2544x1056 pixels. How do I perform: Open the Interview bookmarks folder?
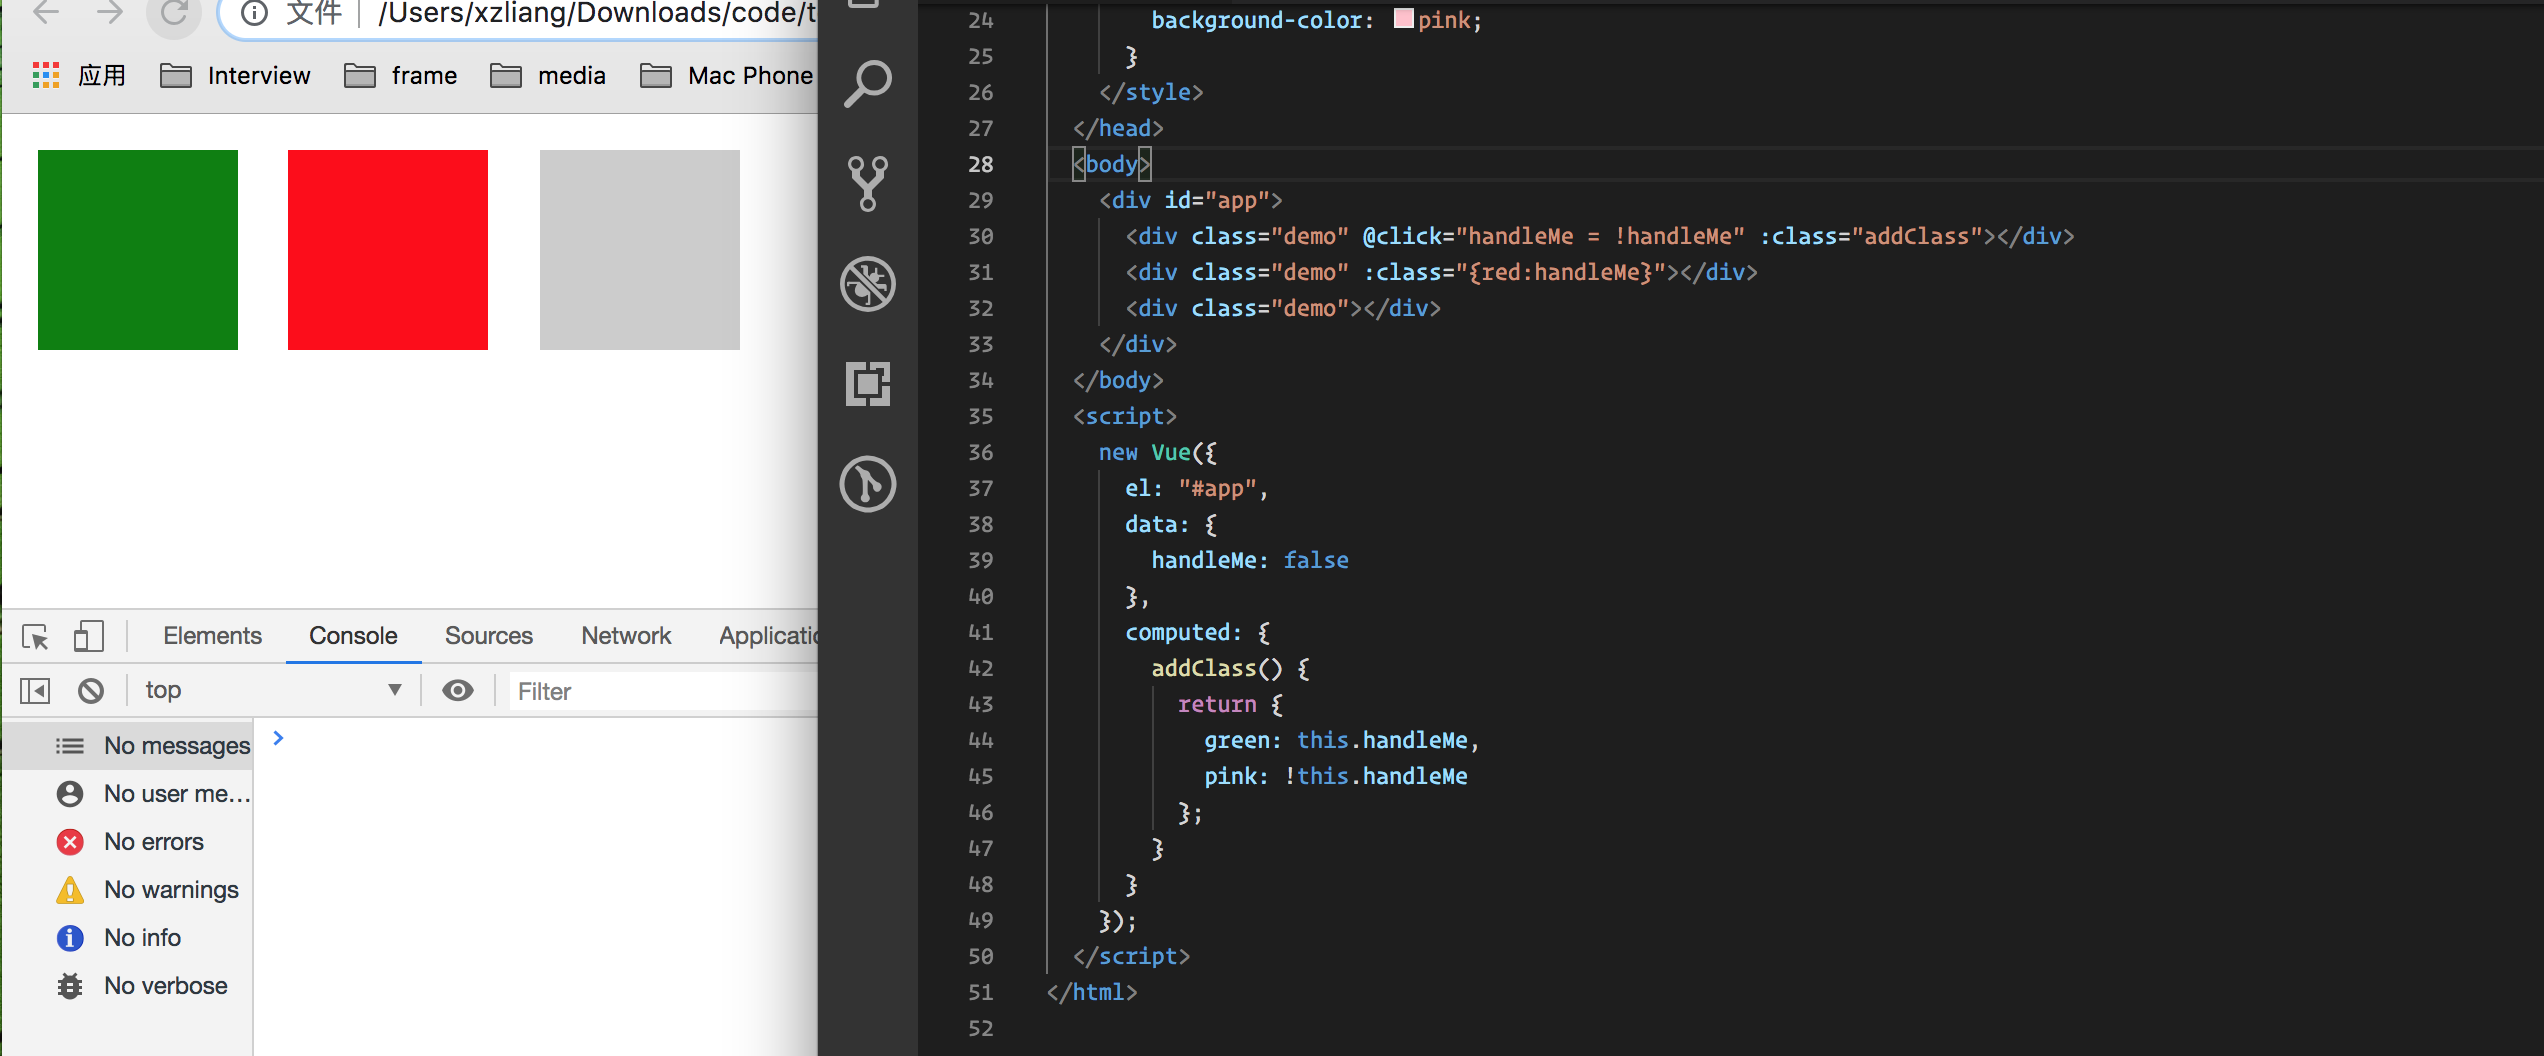(x=235, y=76)
